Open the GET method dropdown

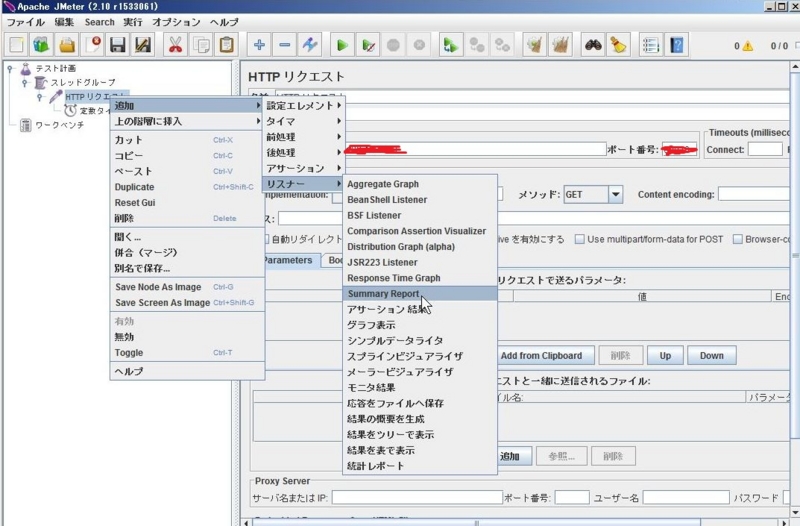pos(615,194)
